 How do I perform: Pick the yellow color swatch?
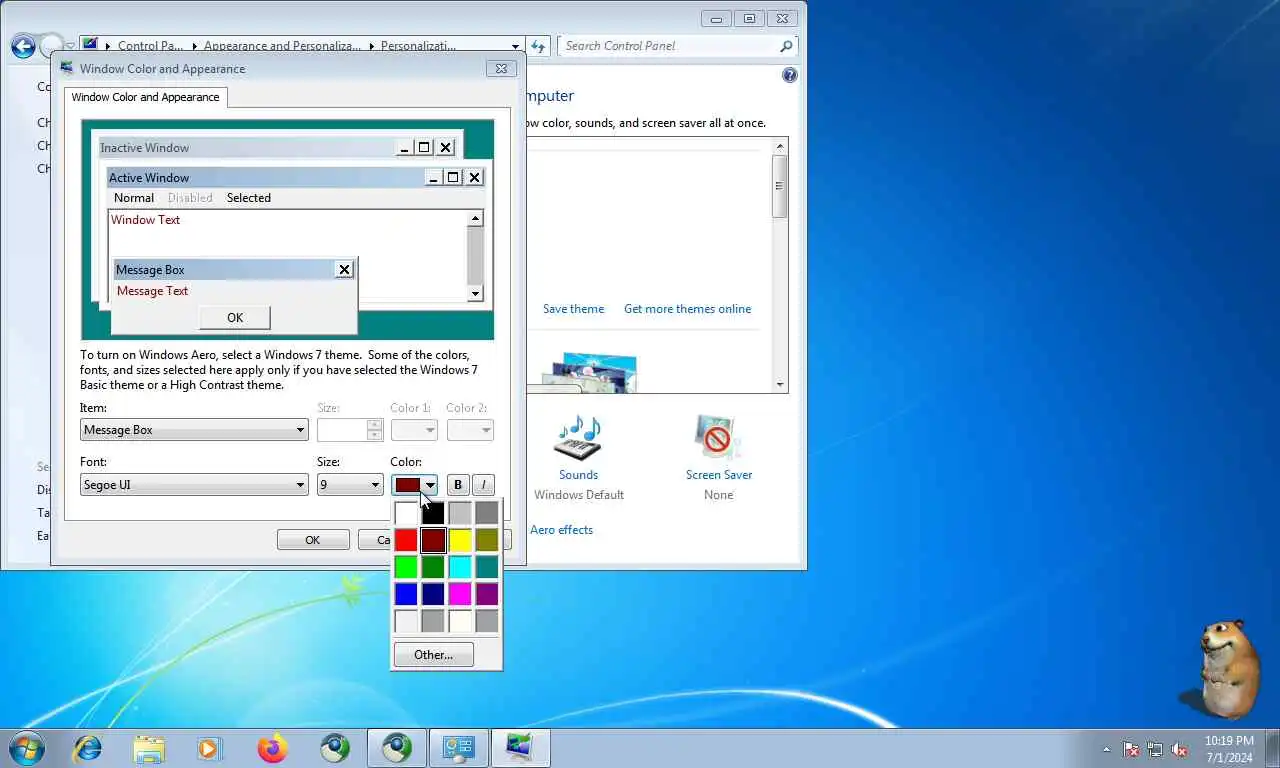(x=460, y=540)
